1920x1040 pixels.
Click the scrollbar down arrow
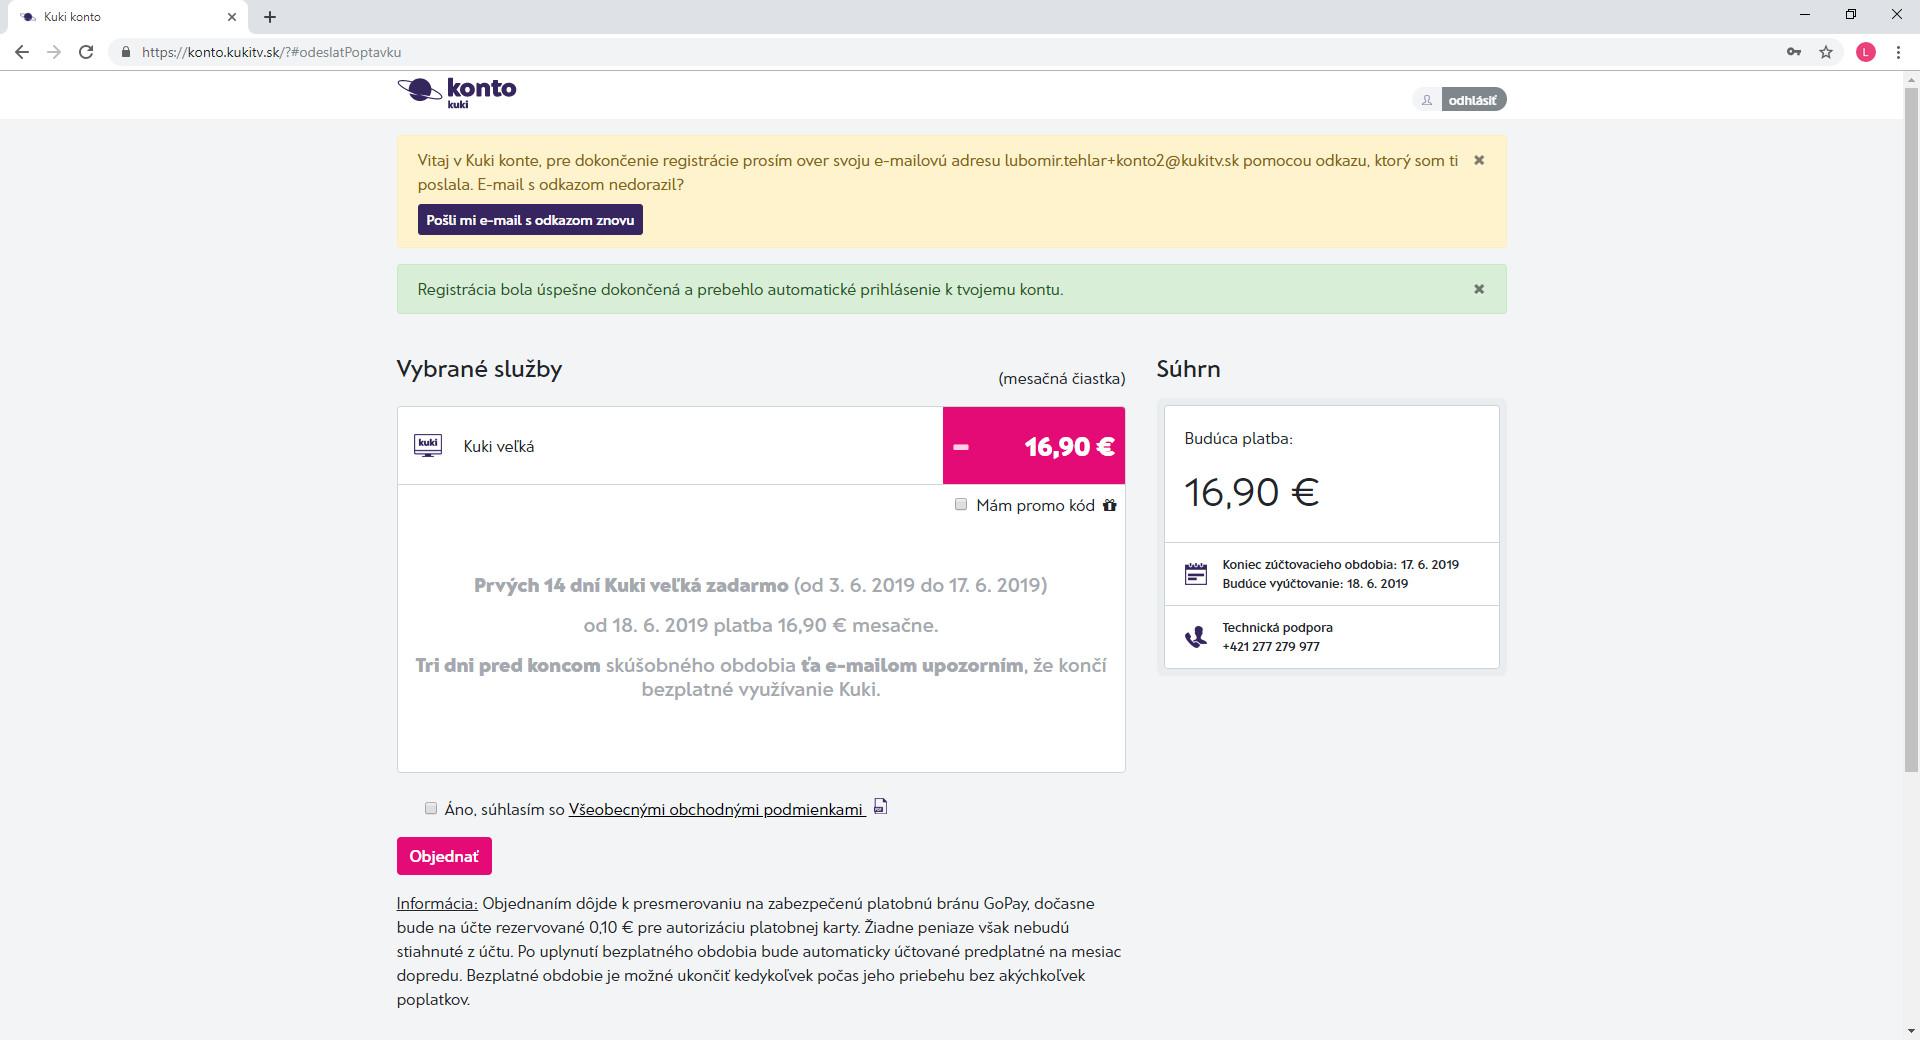pos(1911,1031)
